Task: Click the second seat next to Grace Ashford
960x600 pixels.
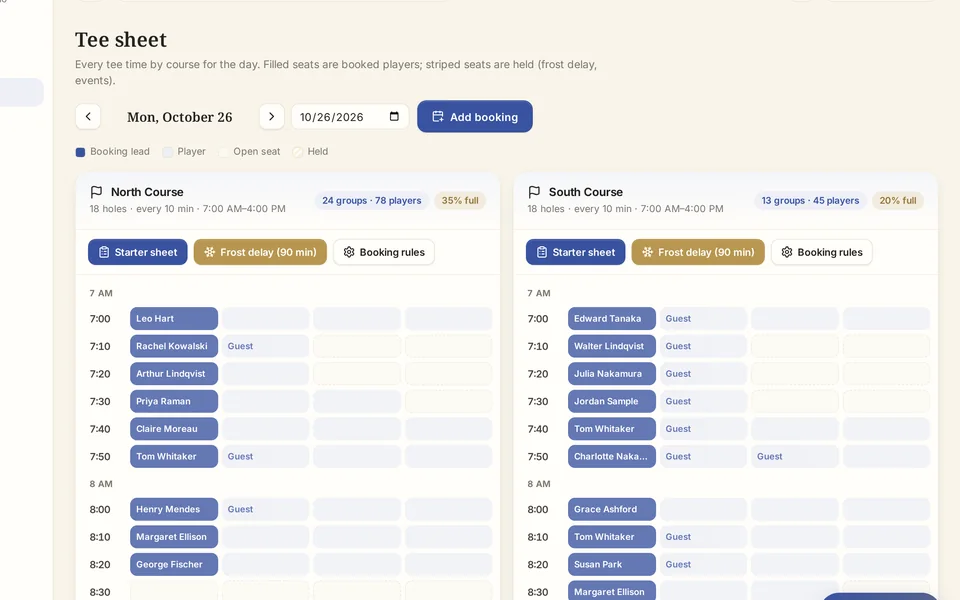Action: tap(703, 509)
